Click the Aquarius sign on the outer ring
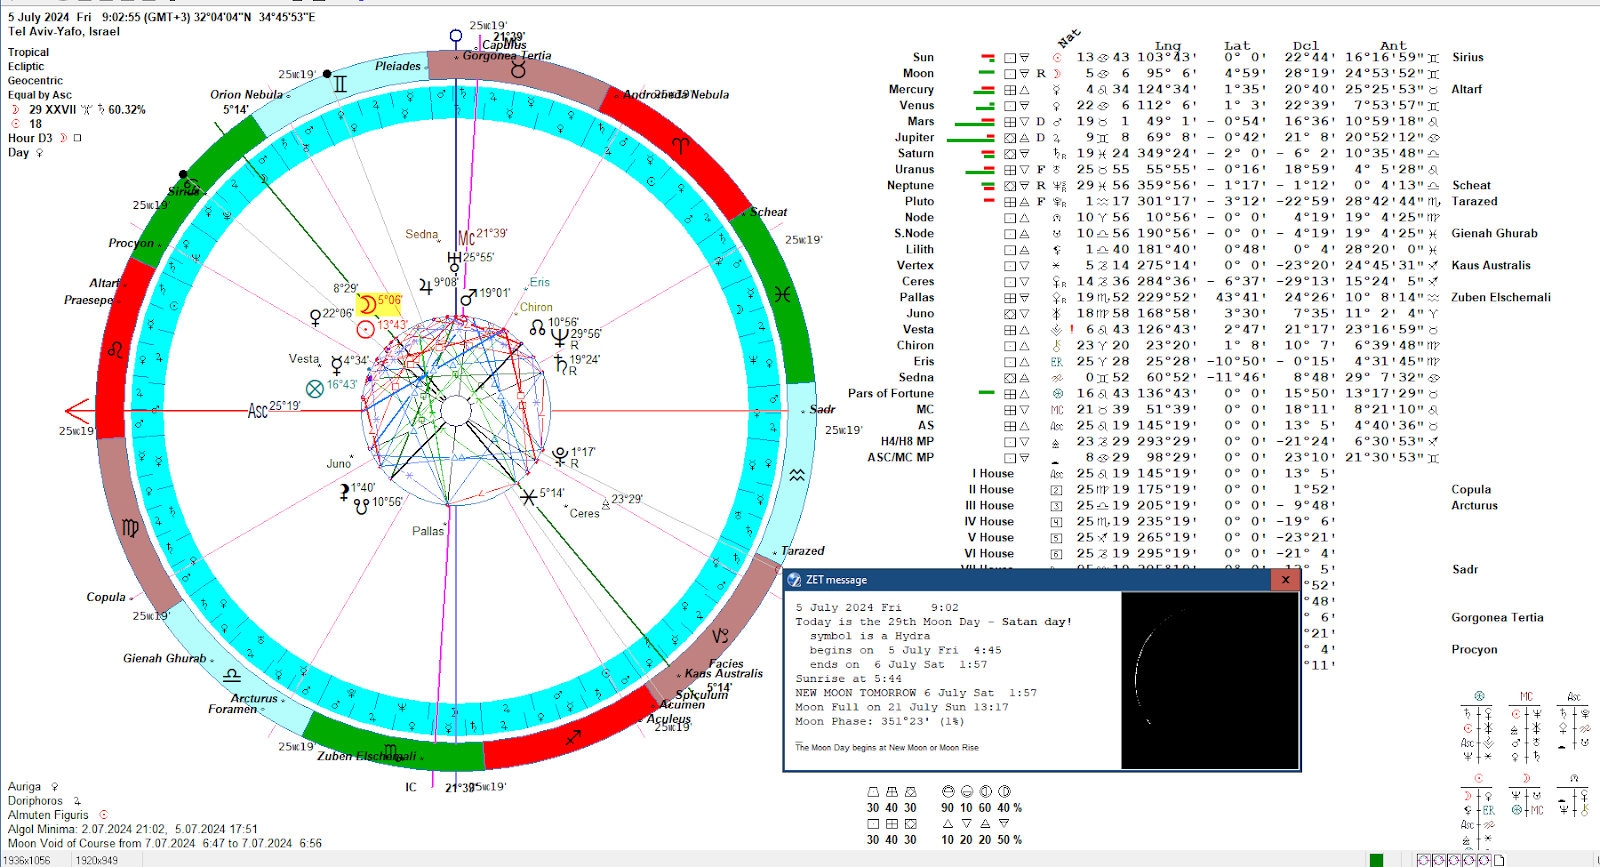Viewport: 1600px width, 867px height. point(797,475)
